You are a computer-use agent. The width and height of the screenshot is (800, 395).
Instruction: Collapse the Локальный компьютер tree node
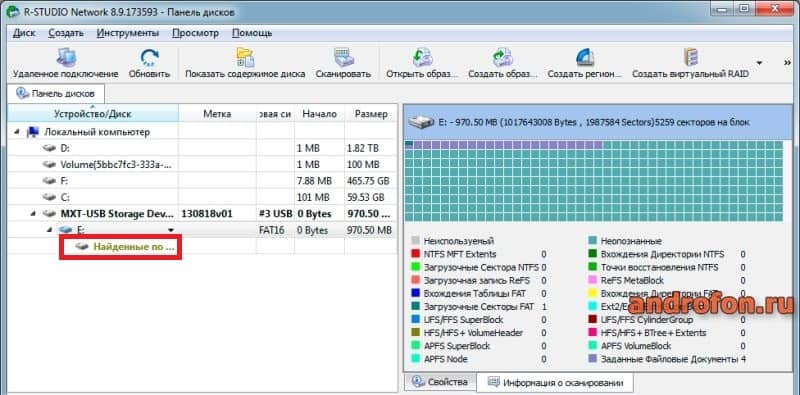(x=17, y=132)
